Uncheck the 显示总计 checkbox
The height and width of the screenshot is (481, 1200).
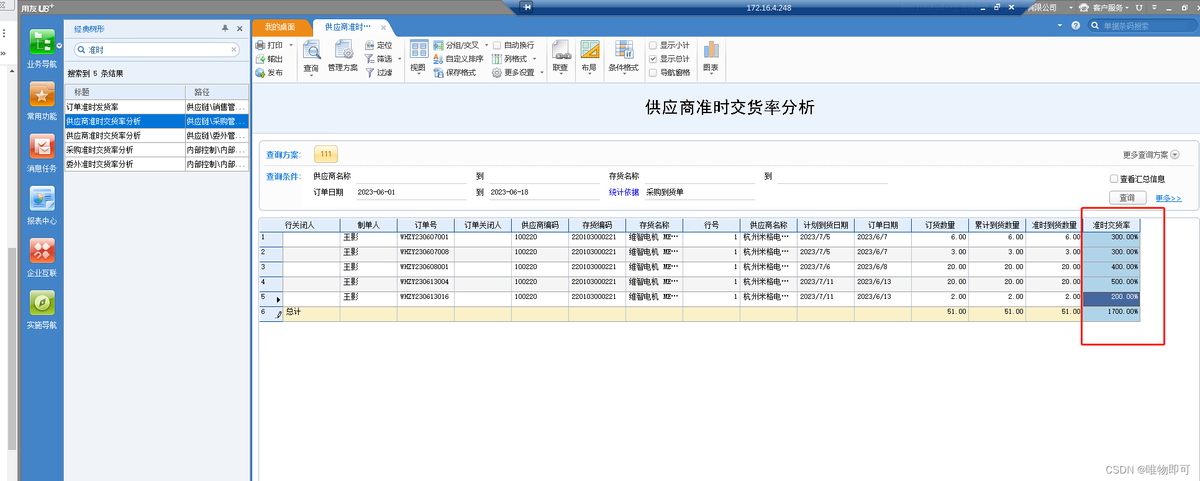(x=653, y=59)
